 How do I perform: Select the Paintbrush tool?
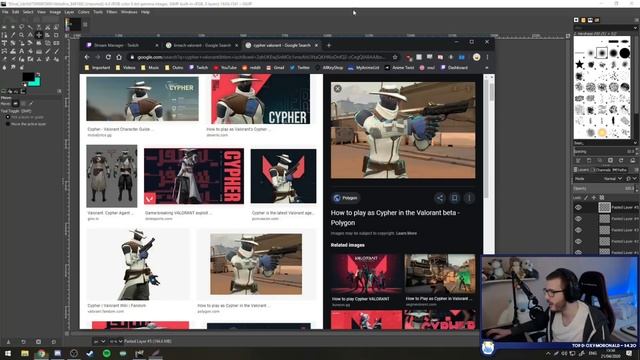[56, 51]
